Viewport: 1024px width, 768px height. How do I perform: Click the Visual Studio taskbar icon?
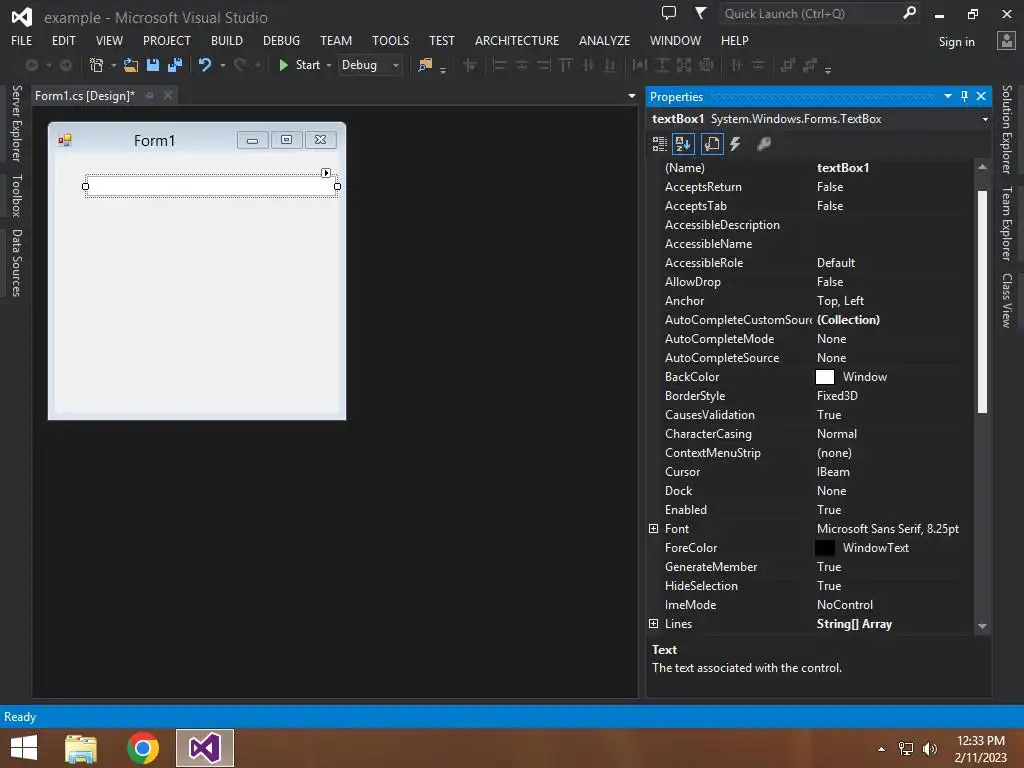(205, 748)
